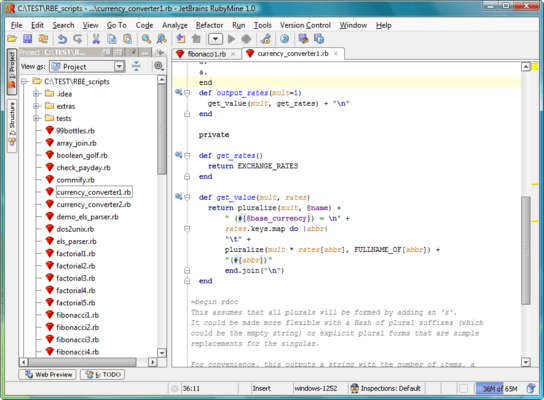The height and width of the screenshot is (400, 544).
Task: Run garbage collector via trash can icon
Action: [x=530, y=389]
